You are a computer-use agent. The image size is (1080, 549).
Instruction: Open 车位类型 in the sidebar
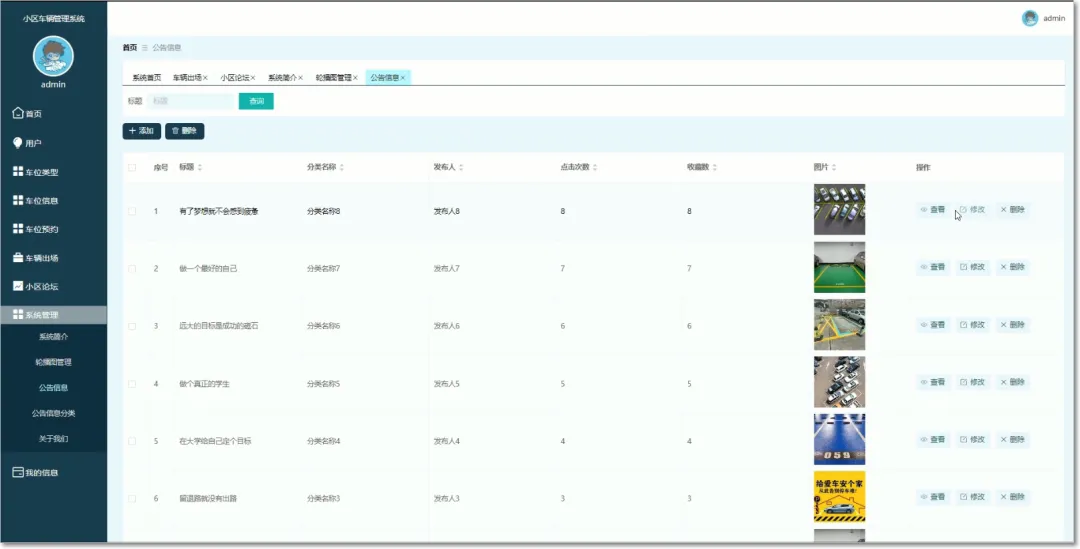pyautogui.click(x=36, y=172)
